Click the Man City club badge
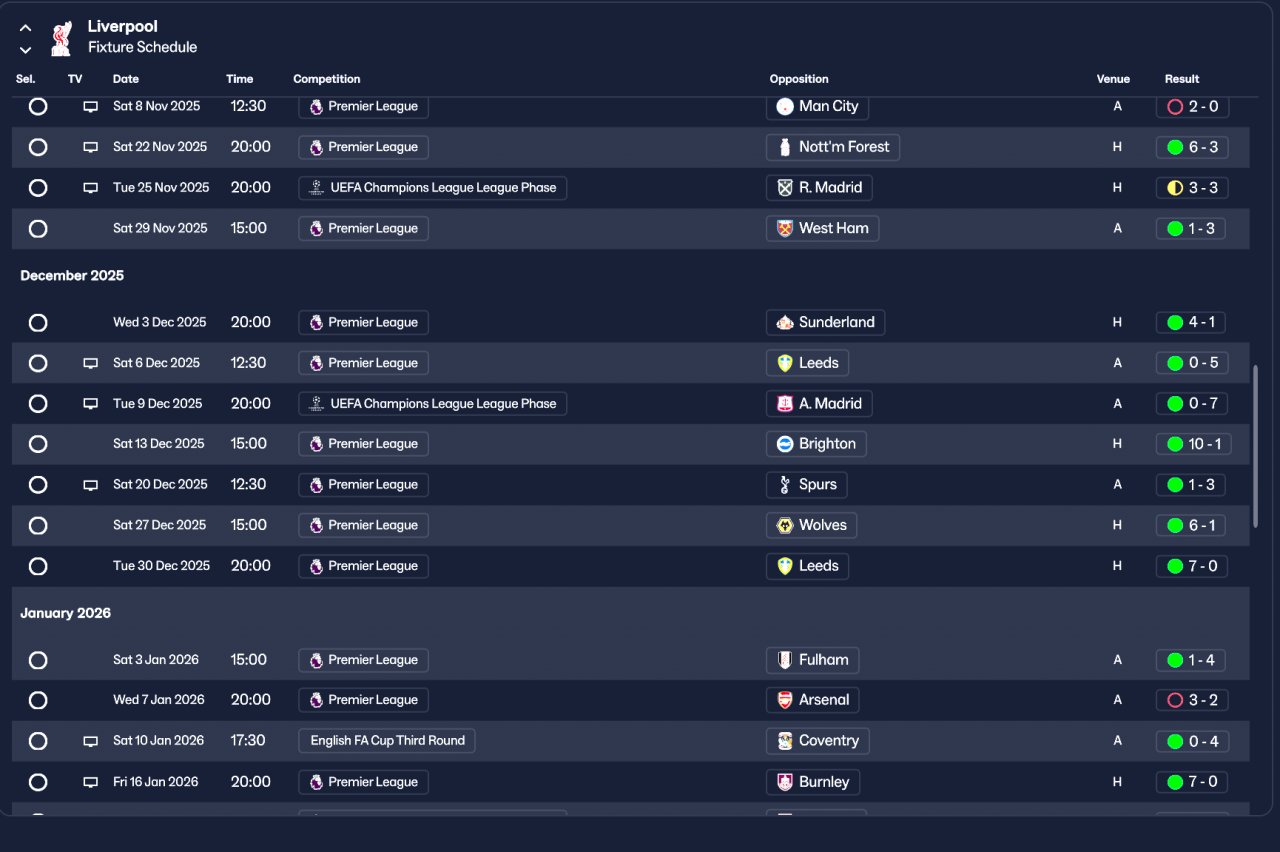Image resolution: width=1280 pixels, height=852 pixels. tap(785, 106)
